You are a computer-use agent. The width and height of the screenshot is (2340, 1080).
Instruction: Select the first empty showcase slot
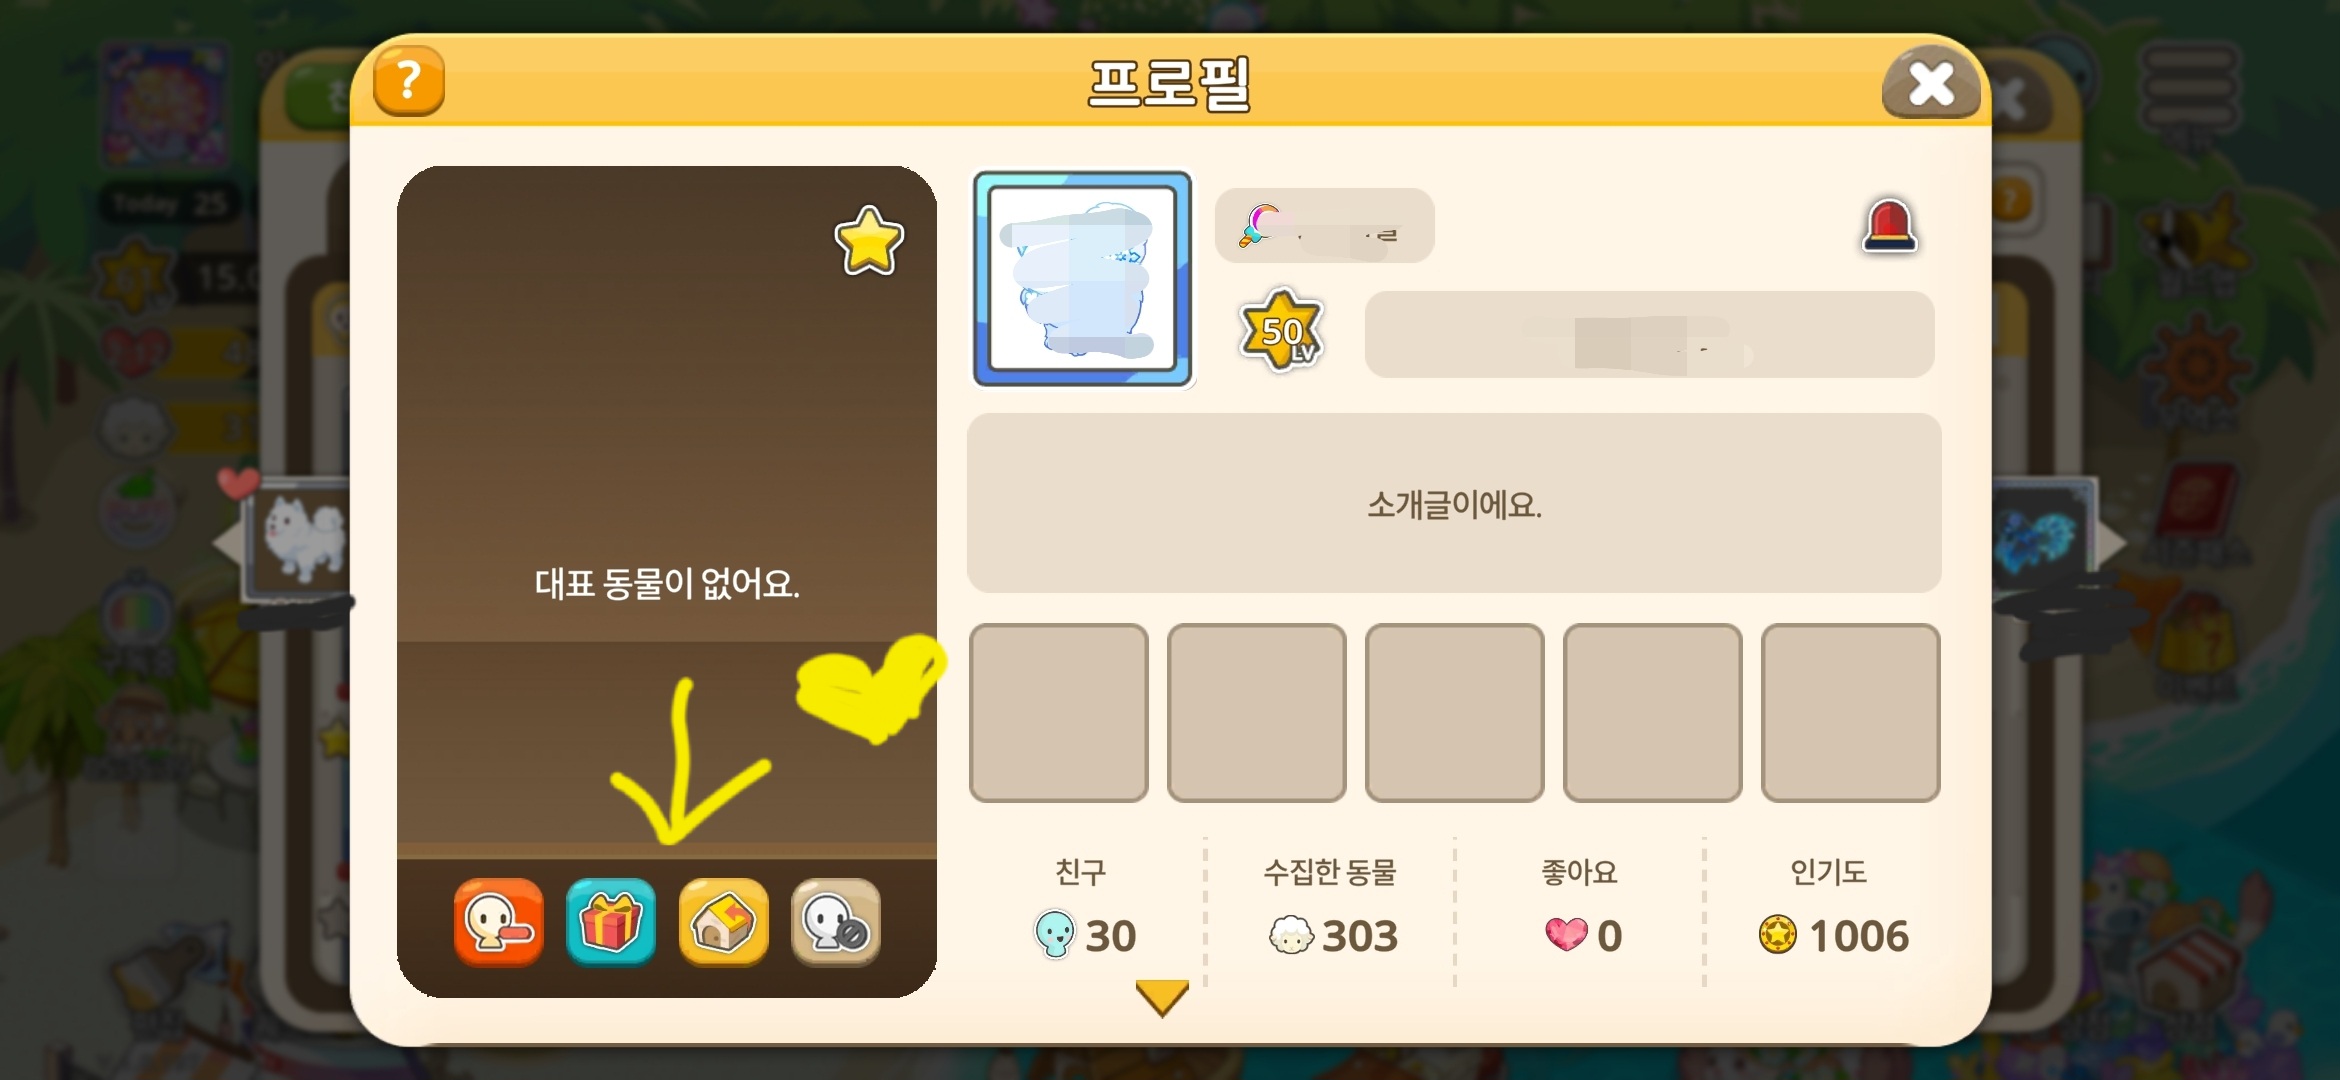pyautogui.click(x=1059, y=713)
